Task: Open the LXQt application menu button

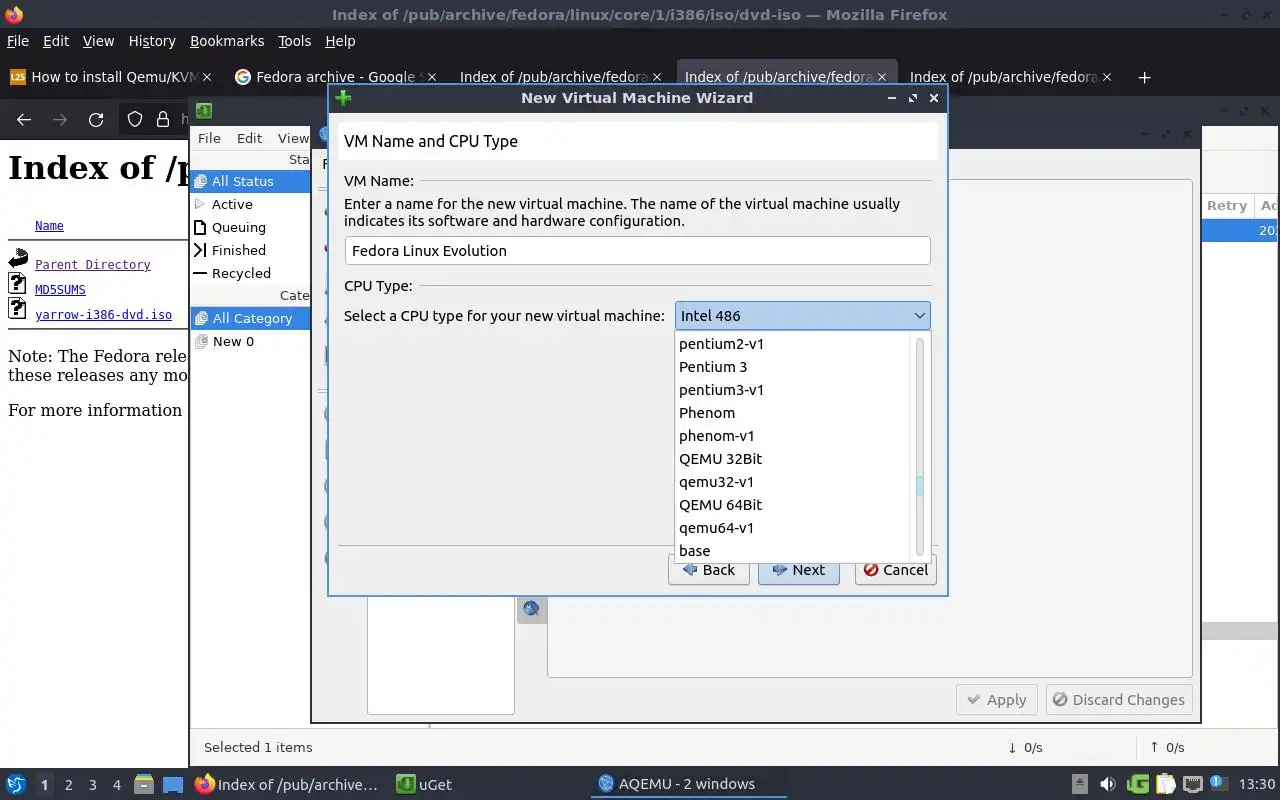Action: click(x=16, y=784)
